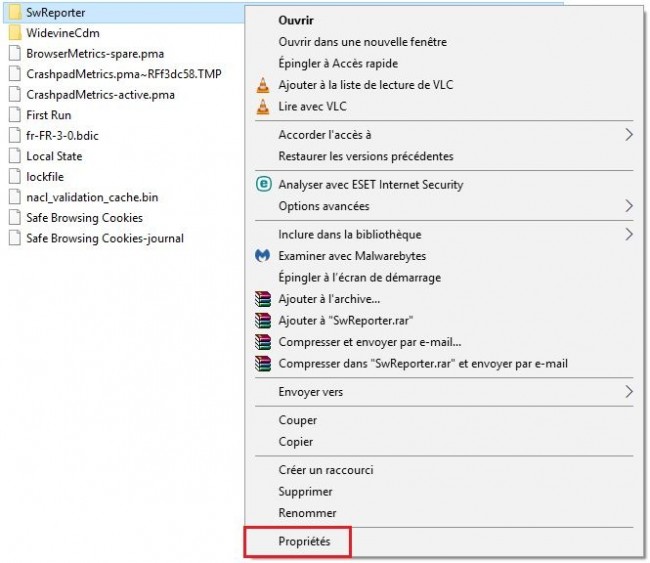Select Ouvrir dans une nouvelle fenêtre
The height and width of the screenshot is (563, 650).
coord(363,42)
